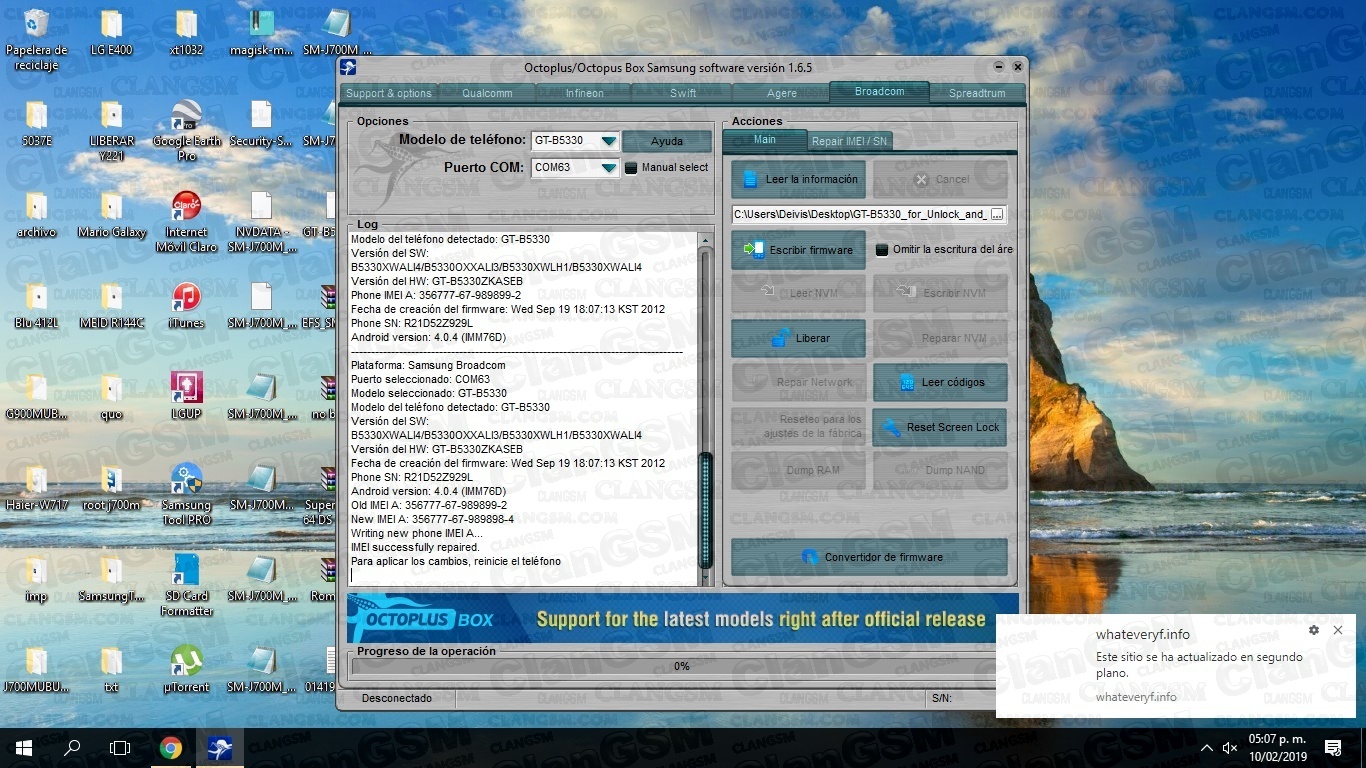This screenshot has width=1366, height=768.
Task: Open taskbar Search
Action: tap(72, 747)
